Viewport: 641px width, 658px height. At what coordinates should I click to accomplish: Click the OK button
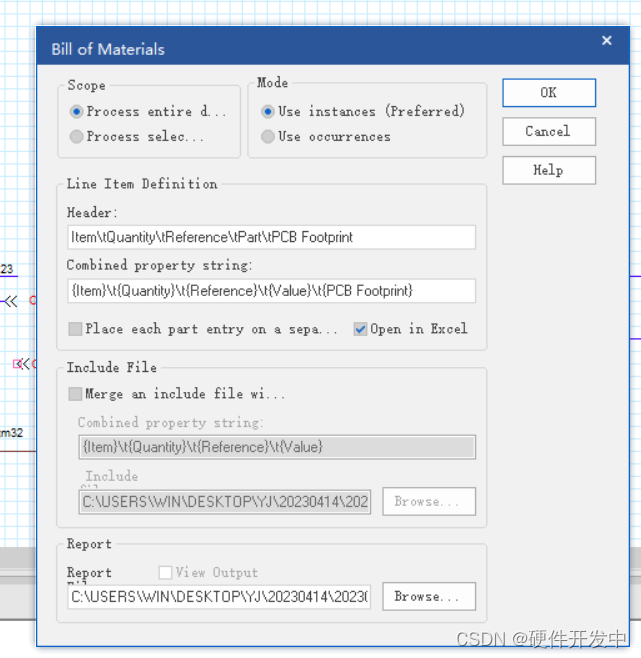click(x=548, y=93)
